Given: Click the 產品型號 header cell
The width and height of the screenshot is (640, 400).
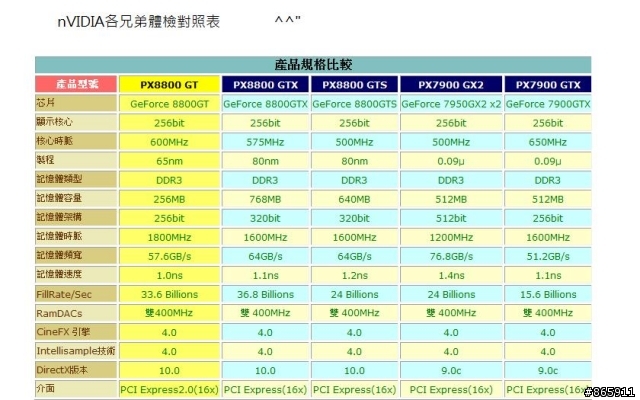Looking at the screenshot, I should (x=76, y=84).
